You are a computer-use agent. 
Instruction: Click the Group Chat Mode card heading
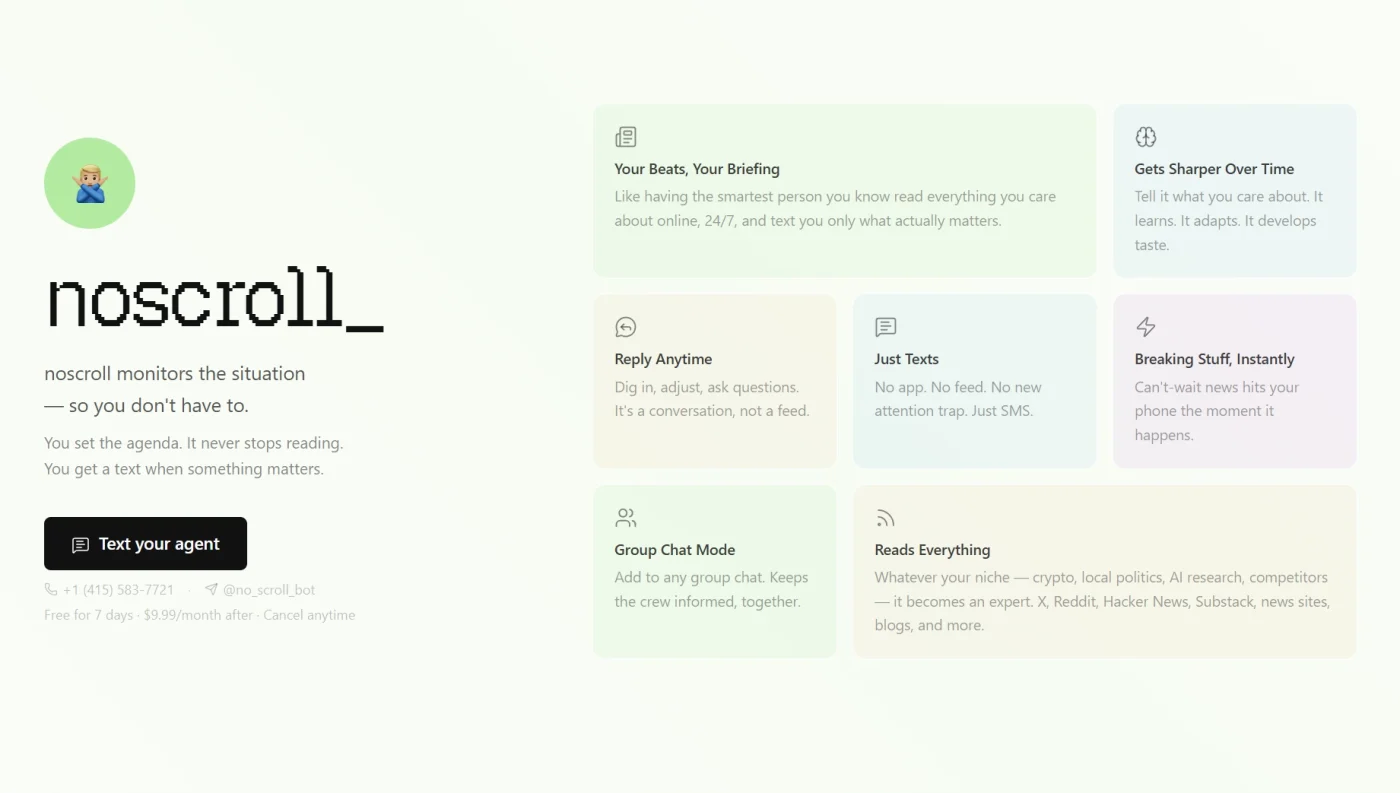coord(675,550)
